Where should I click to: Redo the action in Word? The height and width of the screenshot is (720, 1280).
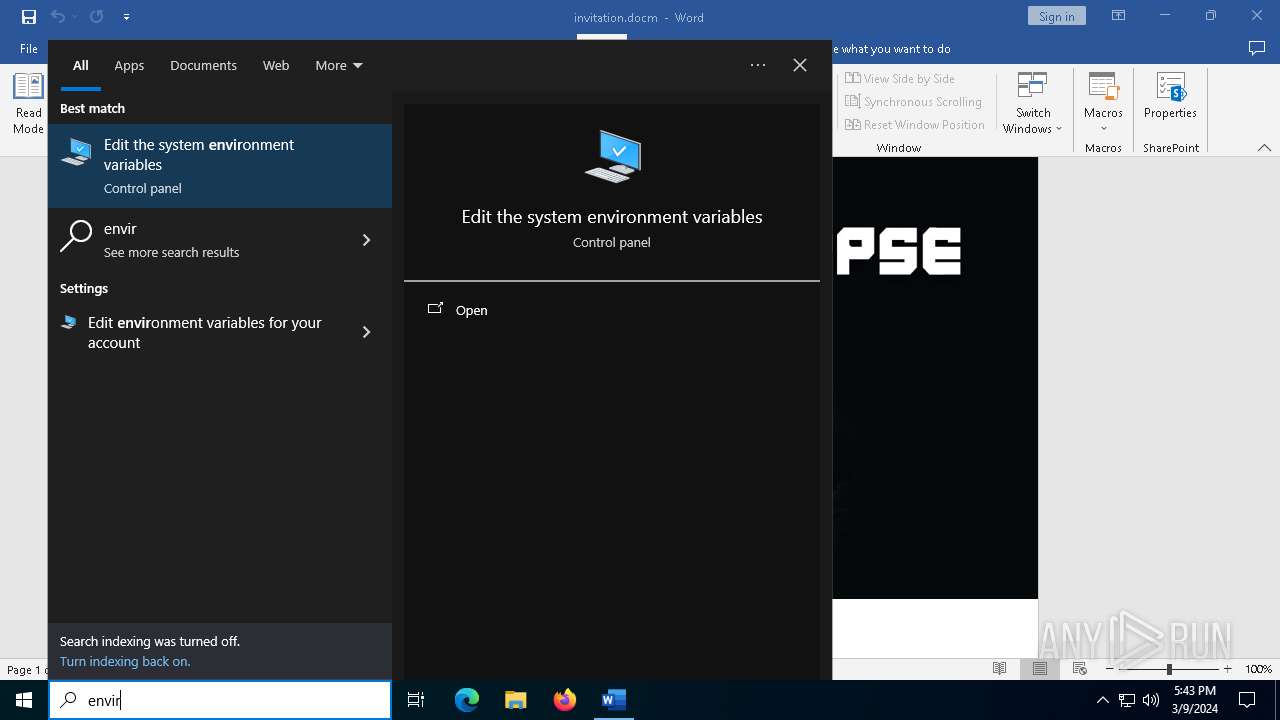coord(96,17)
